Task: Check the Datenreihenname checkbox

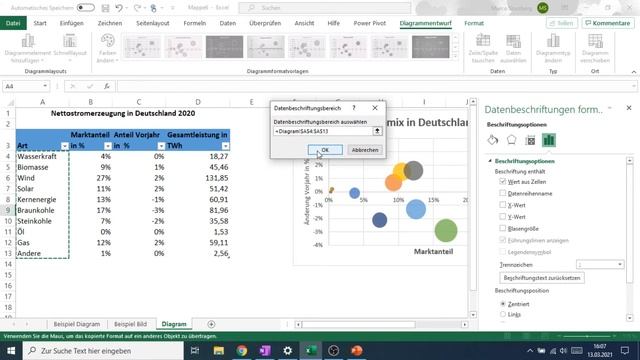Action: 502,193
